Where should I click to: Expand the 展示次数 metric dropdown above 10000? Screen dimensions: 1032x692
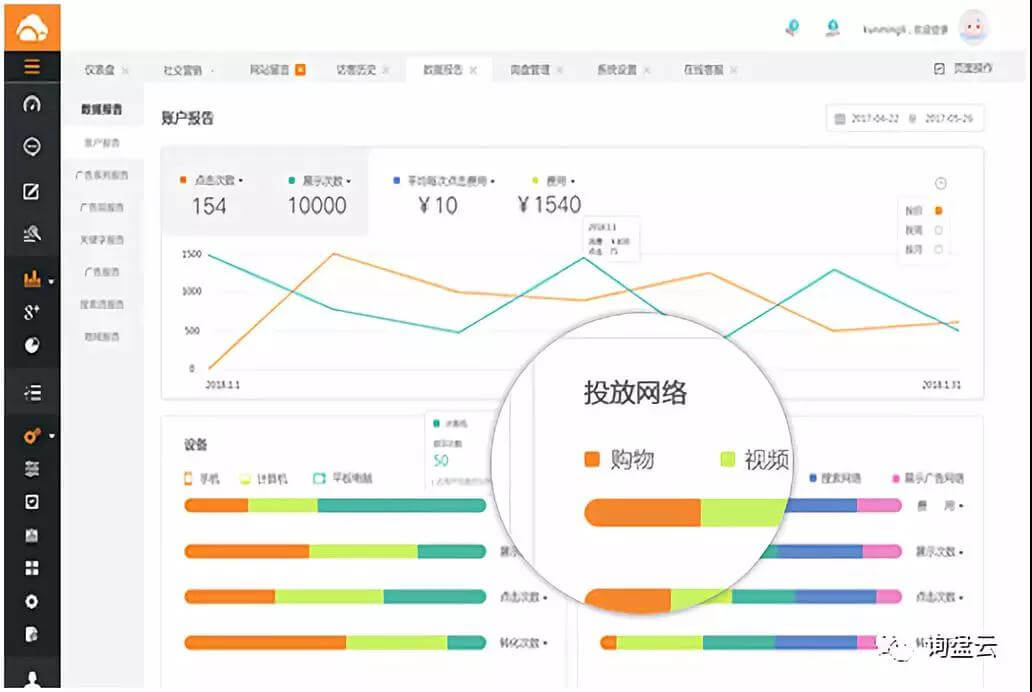click(349, 180)
